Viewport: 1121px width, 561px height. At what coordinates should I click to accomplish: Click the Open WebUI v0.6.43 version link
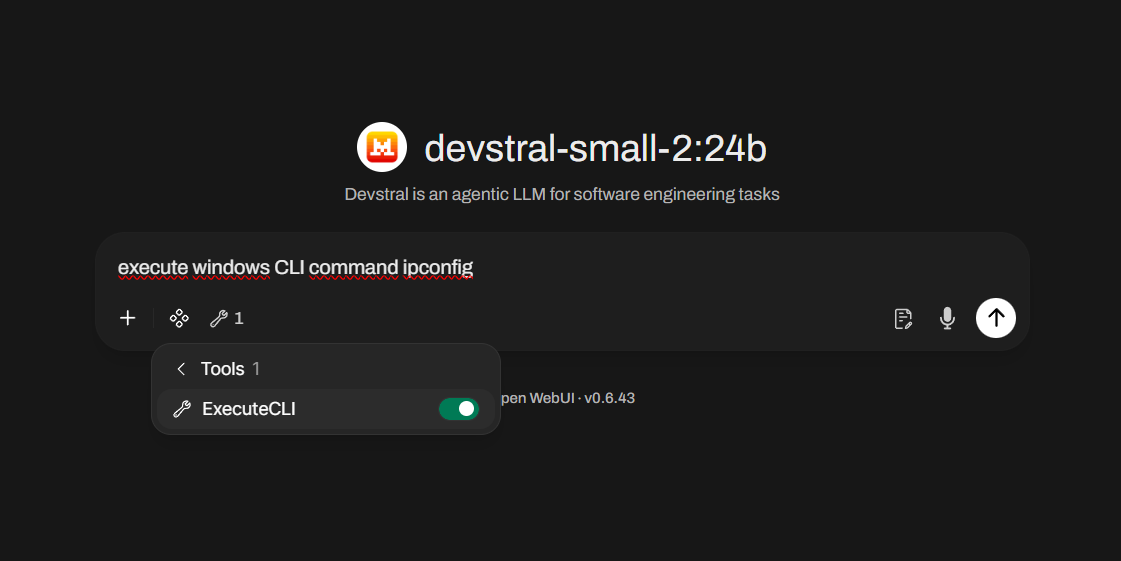(568, 398)
